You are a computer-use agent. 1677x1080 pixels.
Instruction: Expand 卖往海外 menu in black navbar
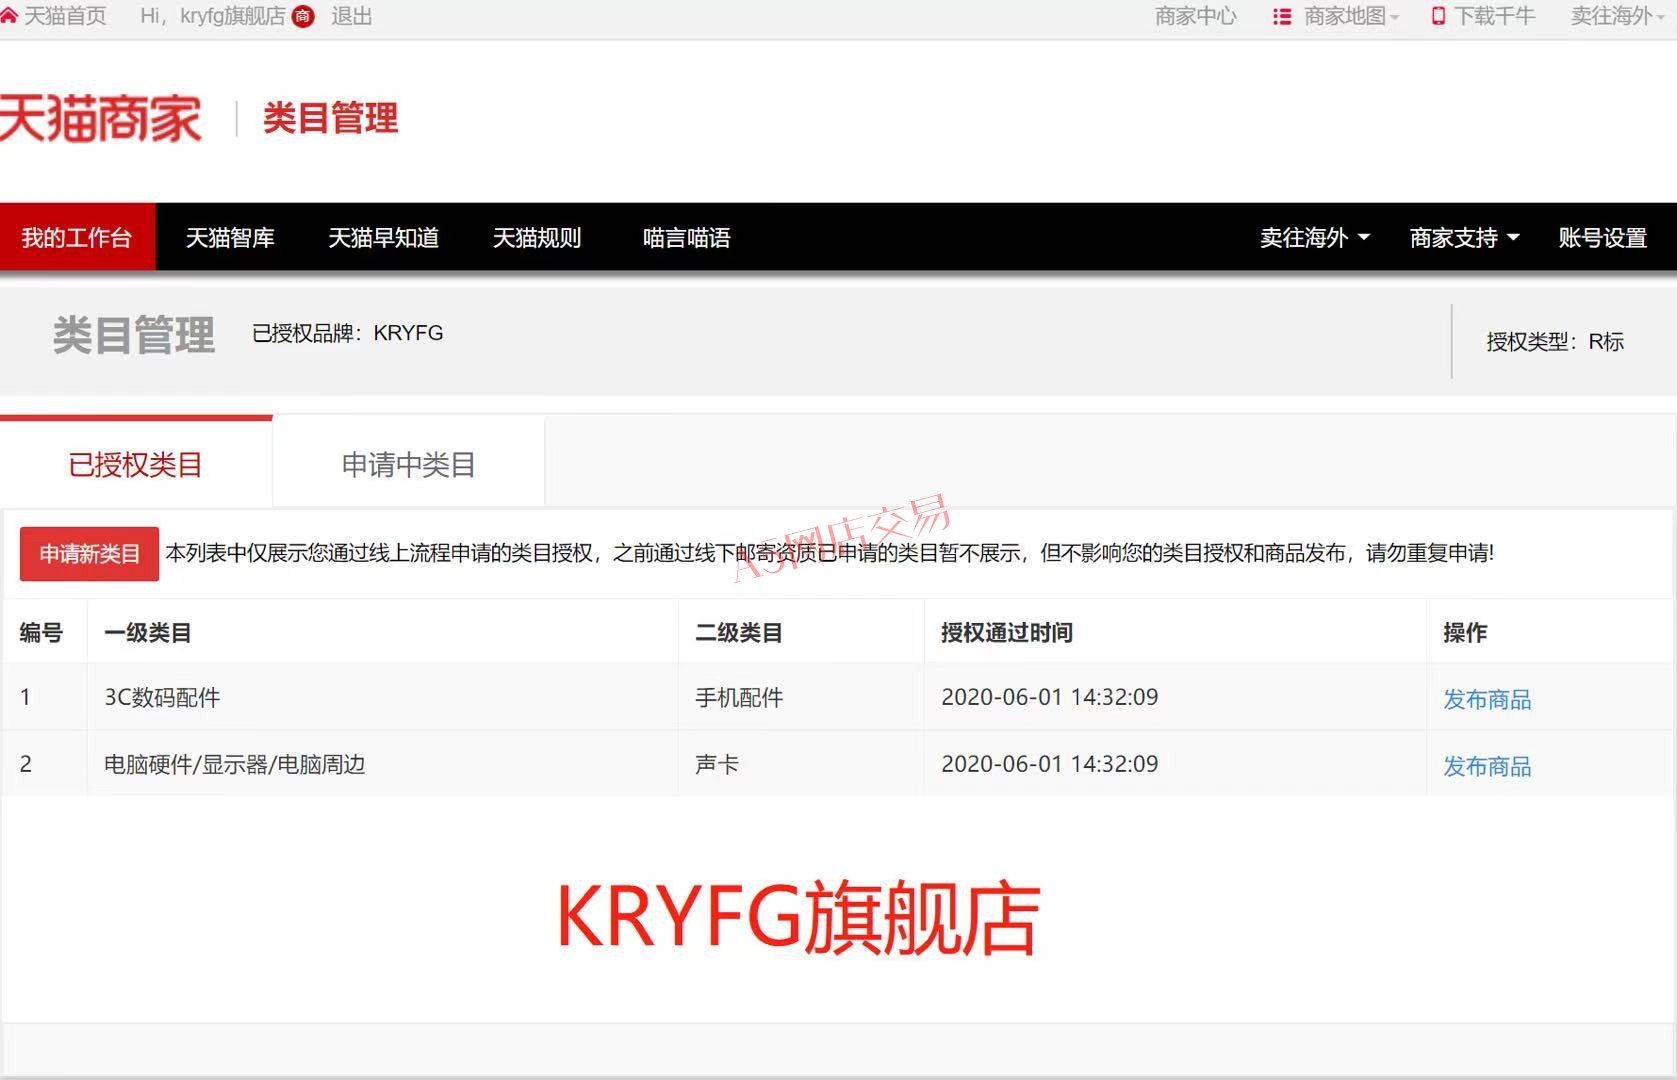(x=1314, y=238)
